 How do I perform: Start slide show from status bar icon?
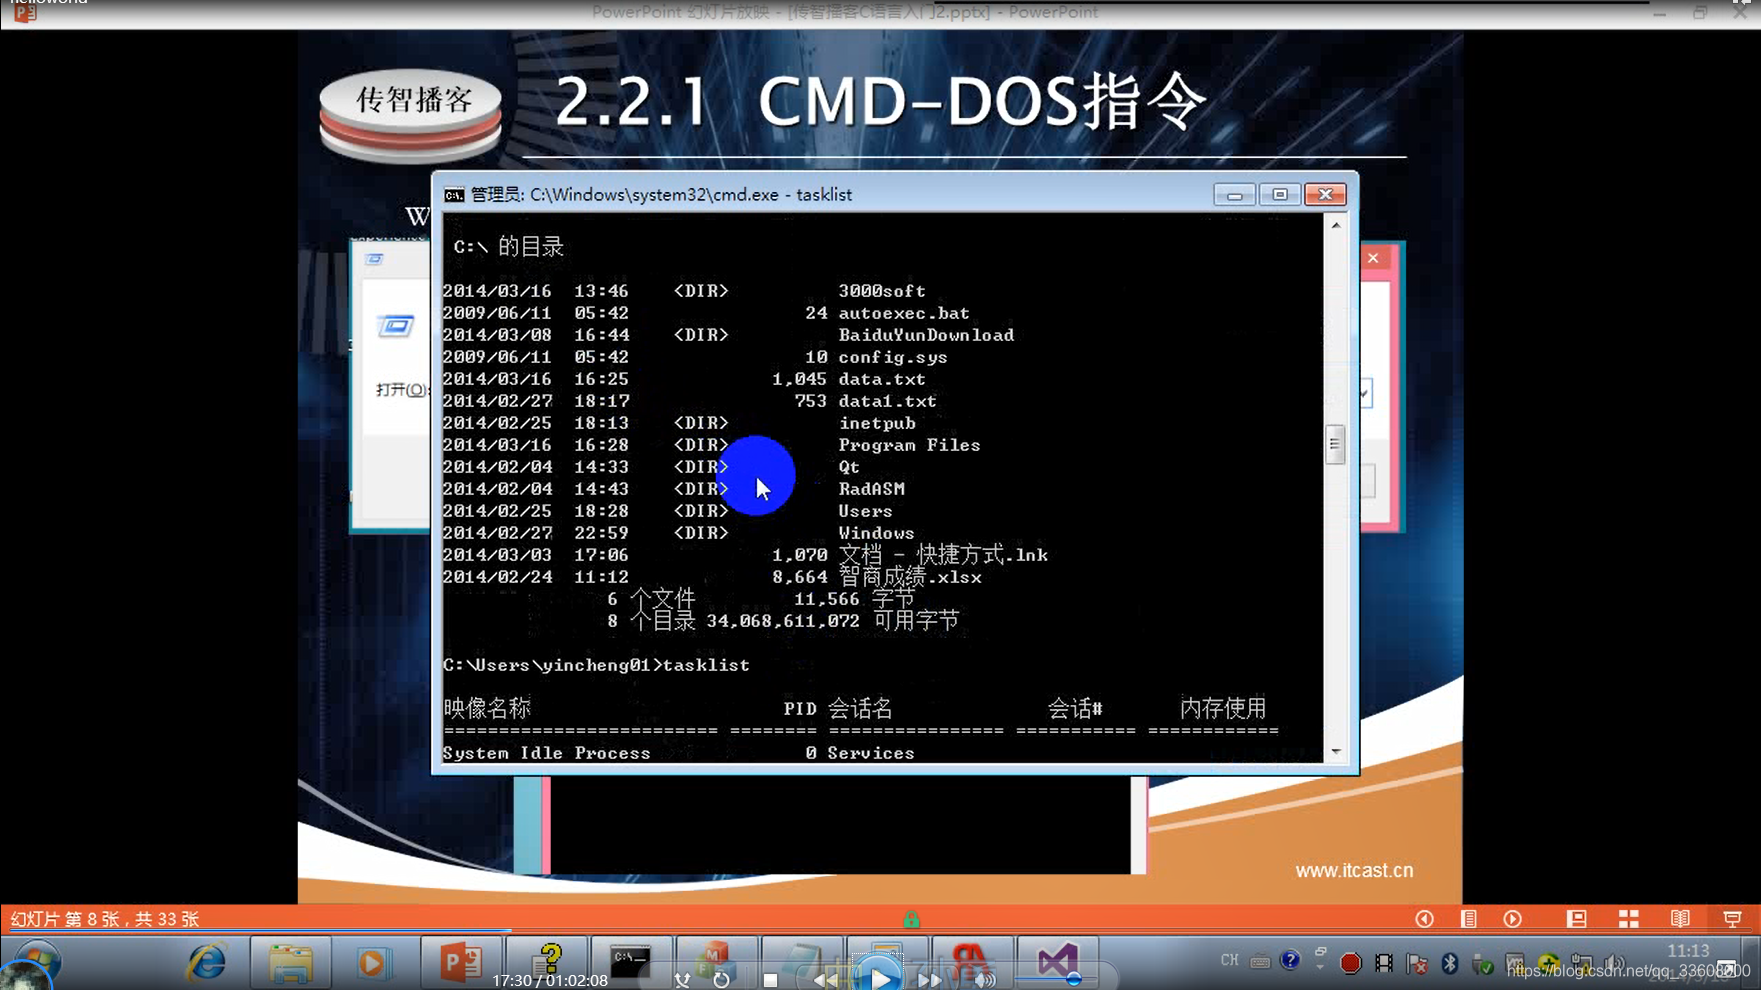click(1732, 919)
